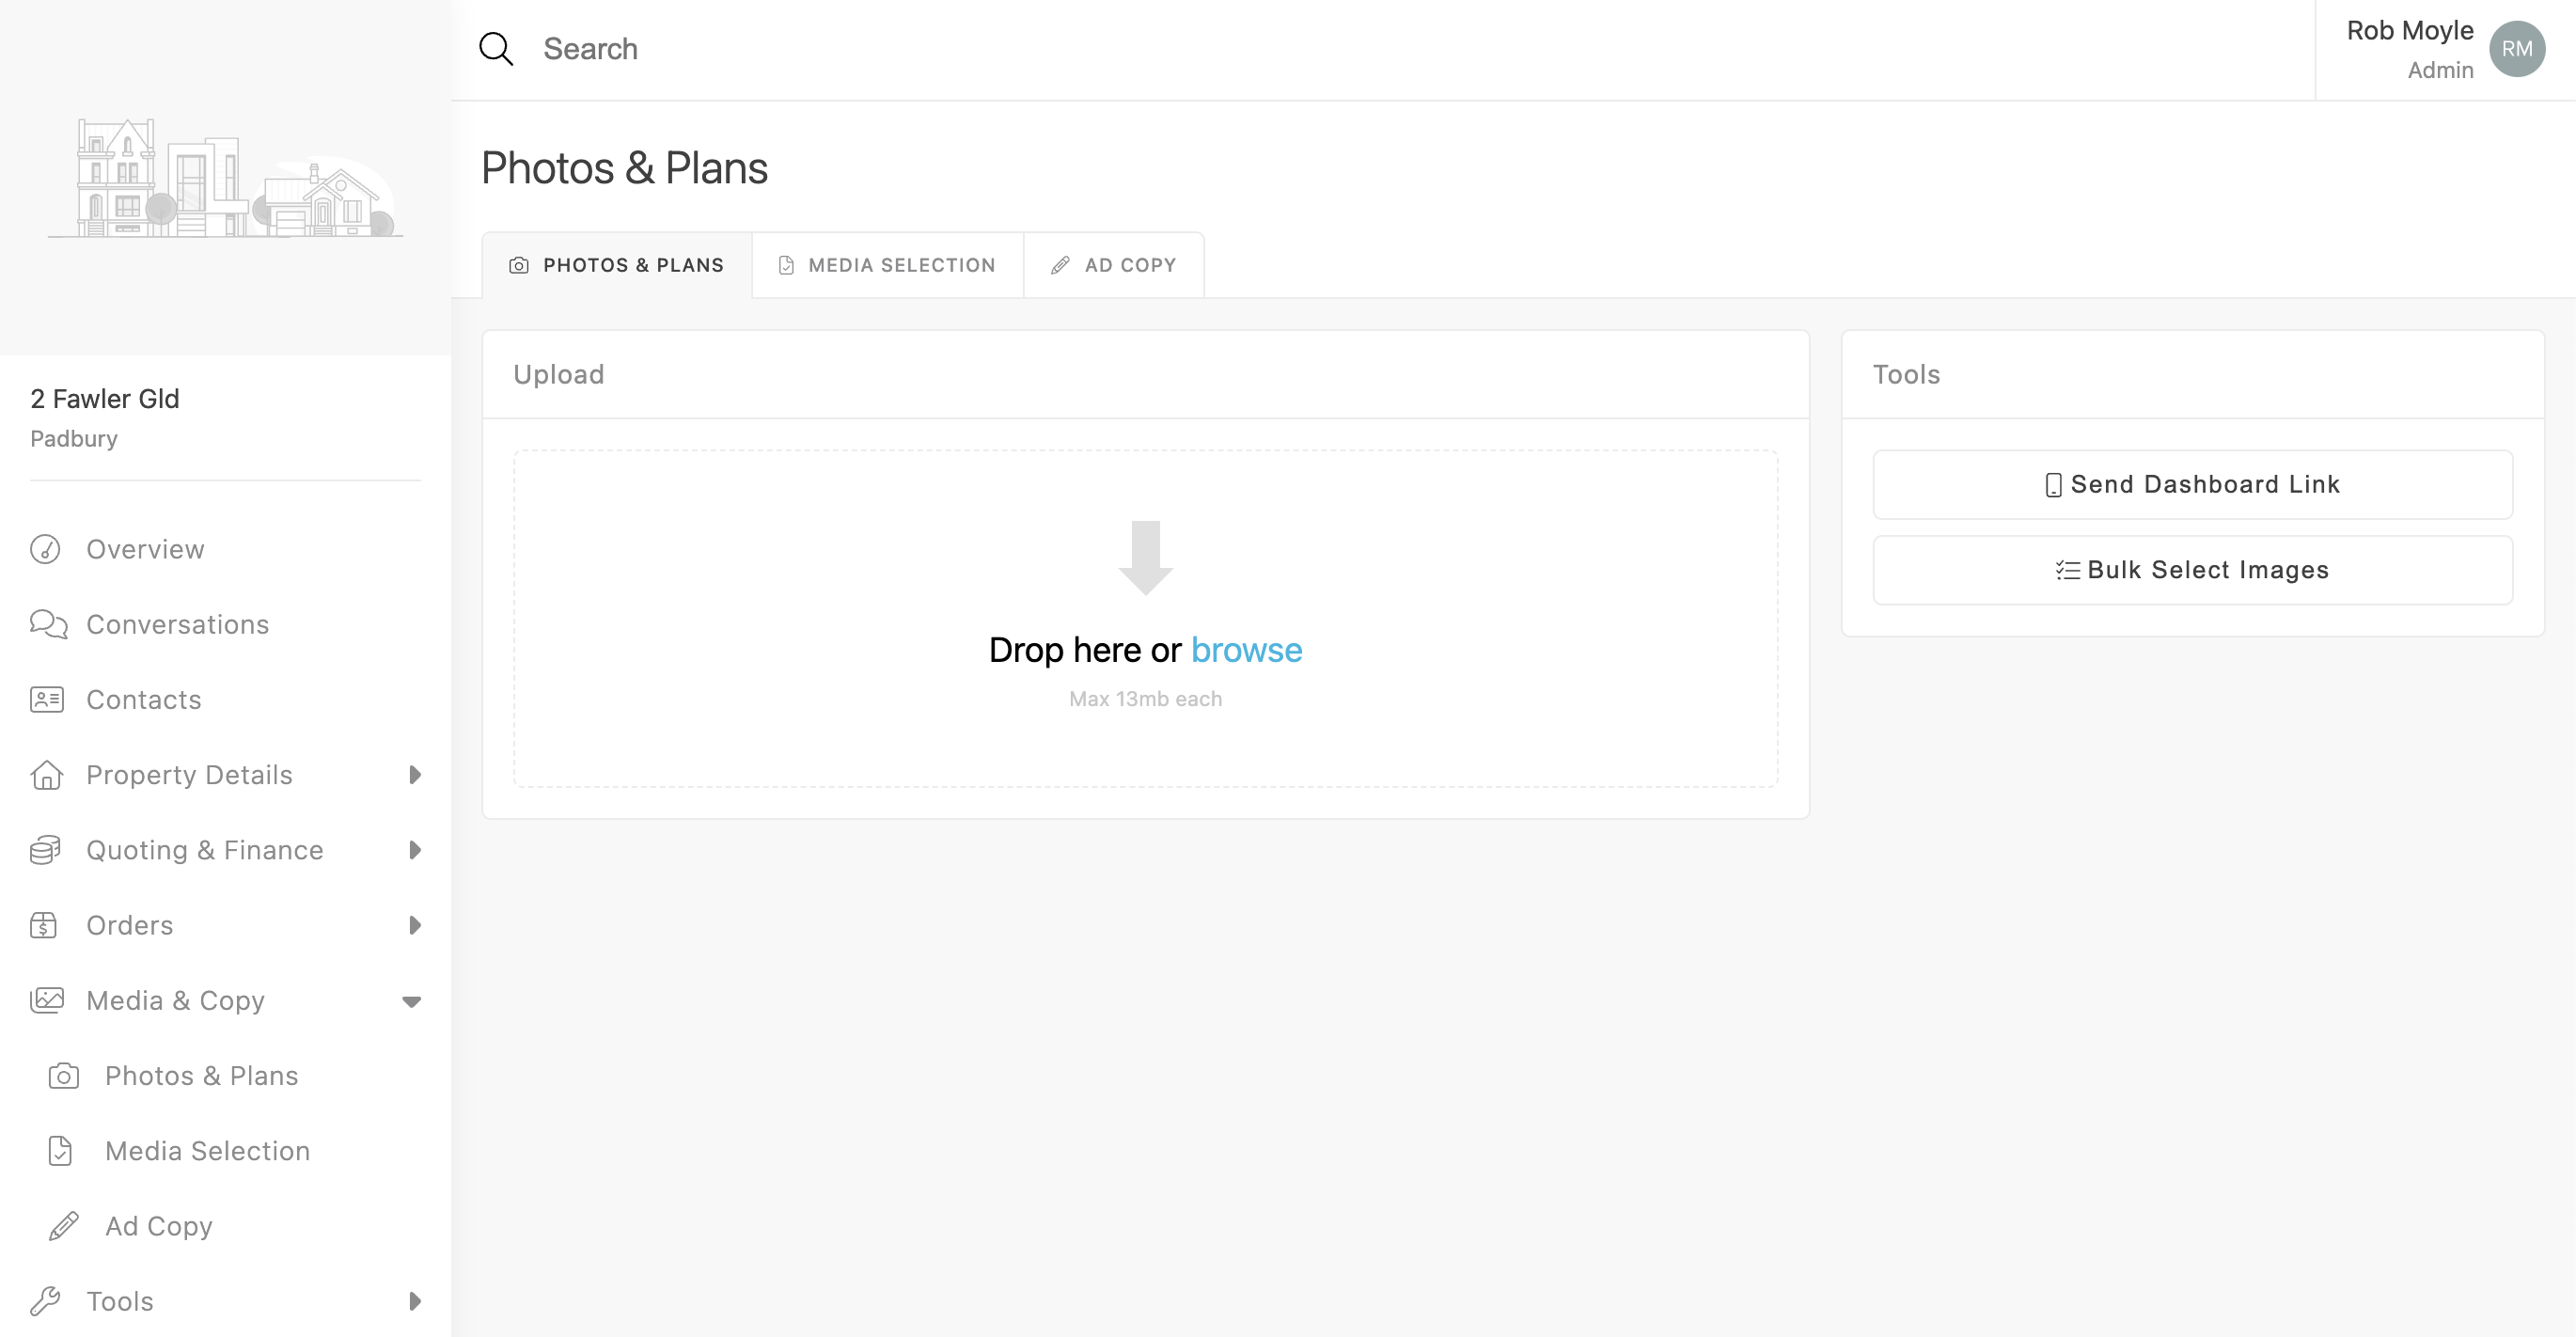Expand the Orders submenu arrow
Viewport: 2576px width, 1337px height.
[x=414, y=925]
